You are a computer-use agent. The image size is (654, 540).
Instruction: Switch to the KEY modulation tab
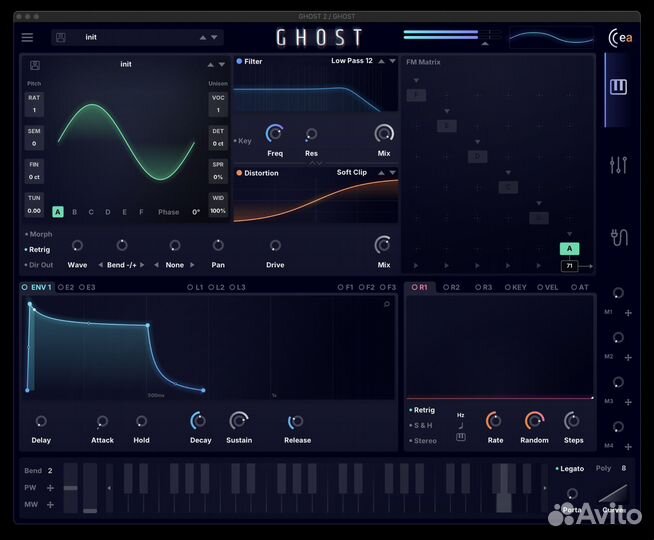point(516,287)
